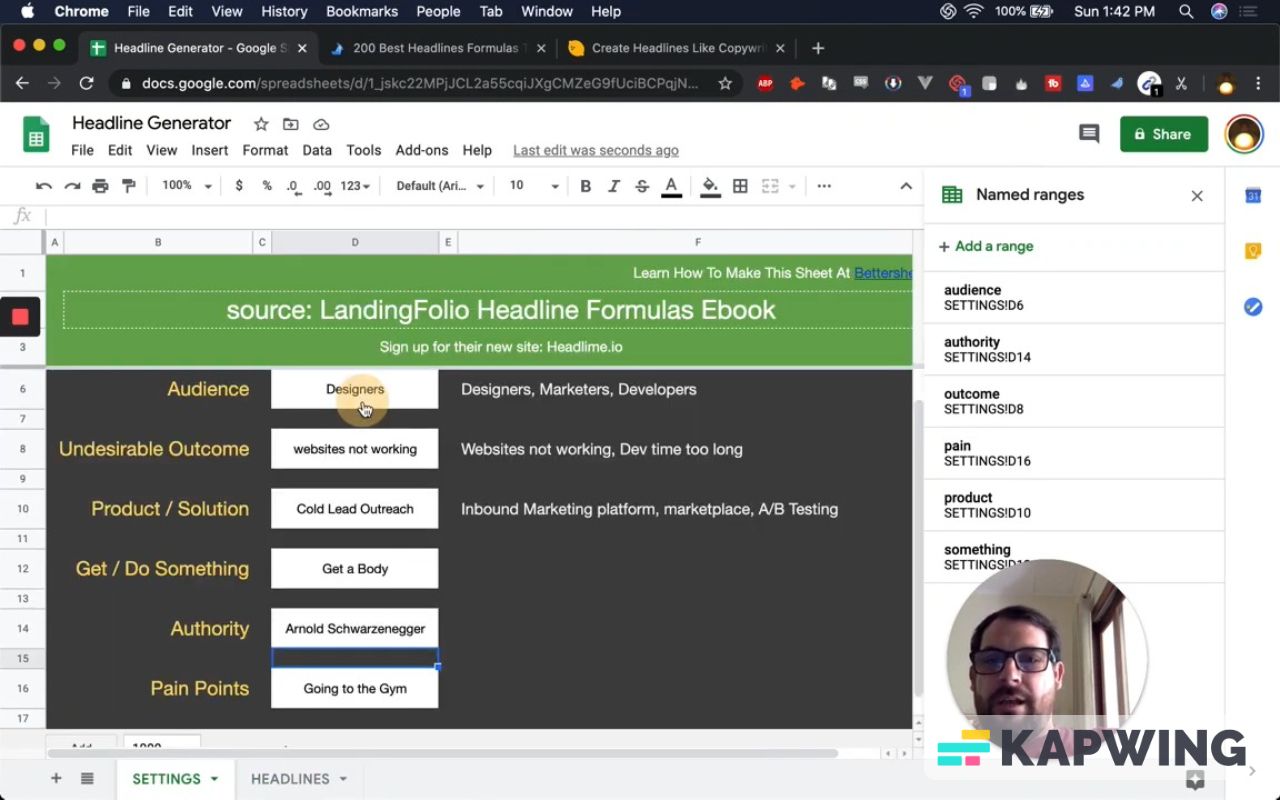The height and width of the screenshot is (800, 1280).
Task: Click the add sheet plus button
Action: (x=56, y=779)
